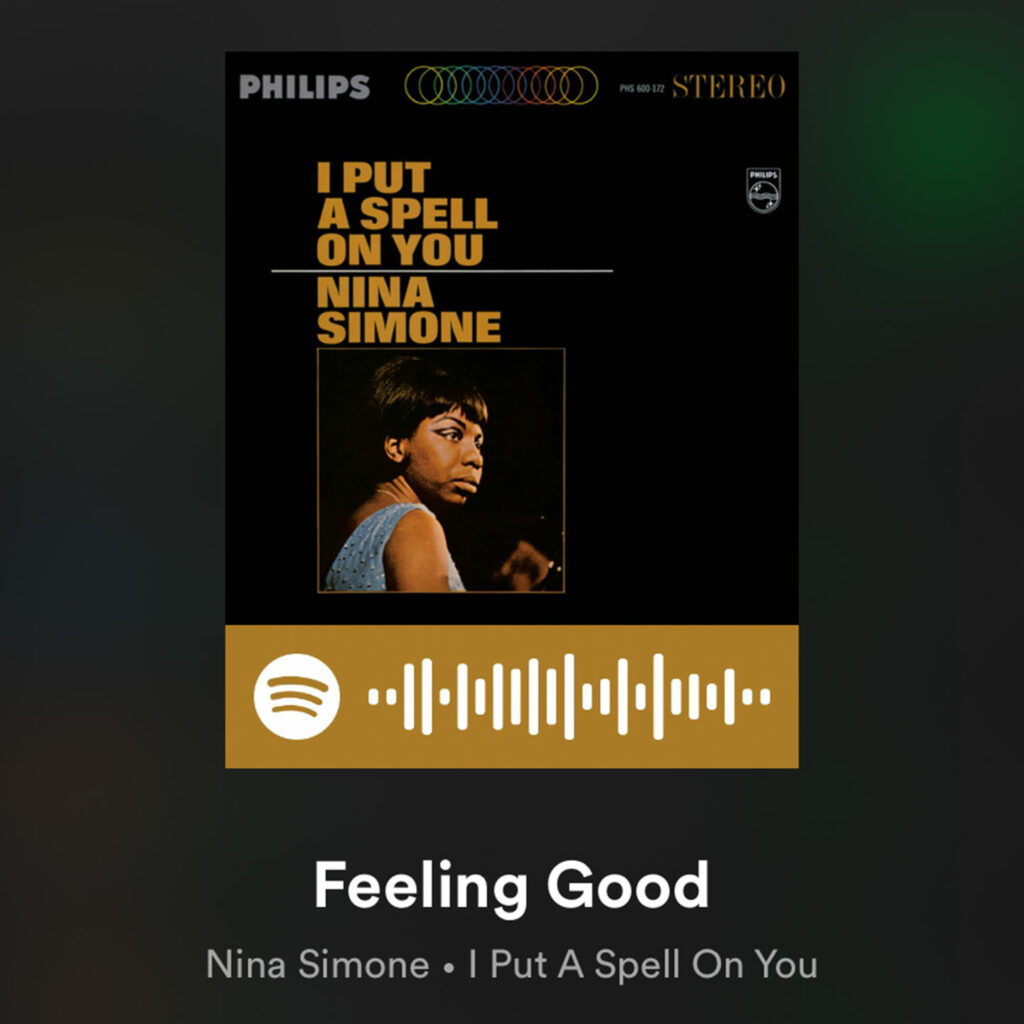Click the white divider line under the title
This screenshot has width=1024, height=1024.
coord(442,270)
